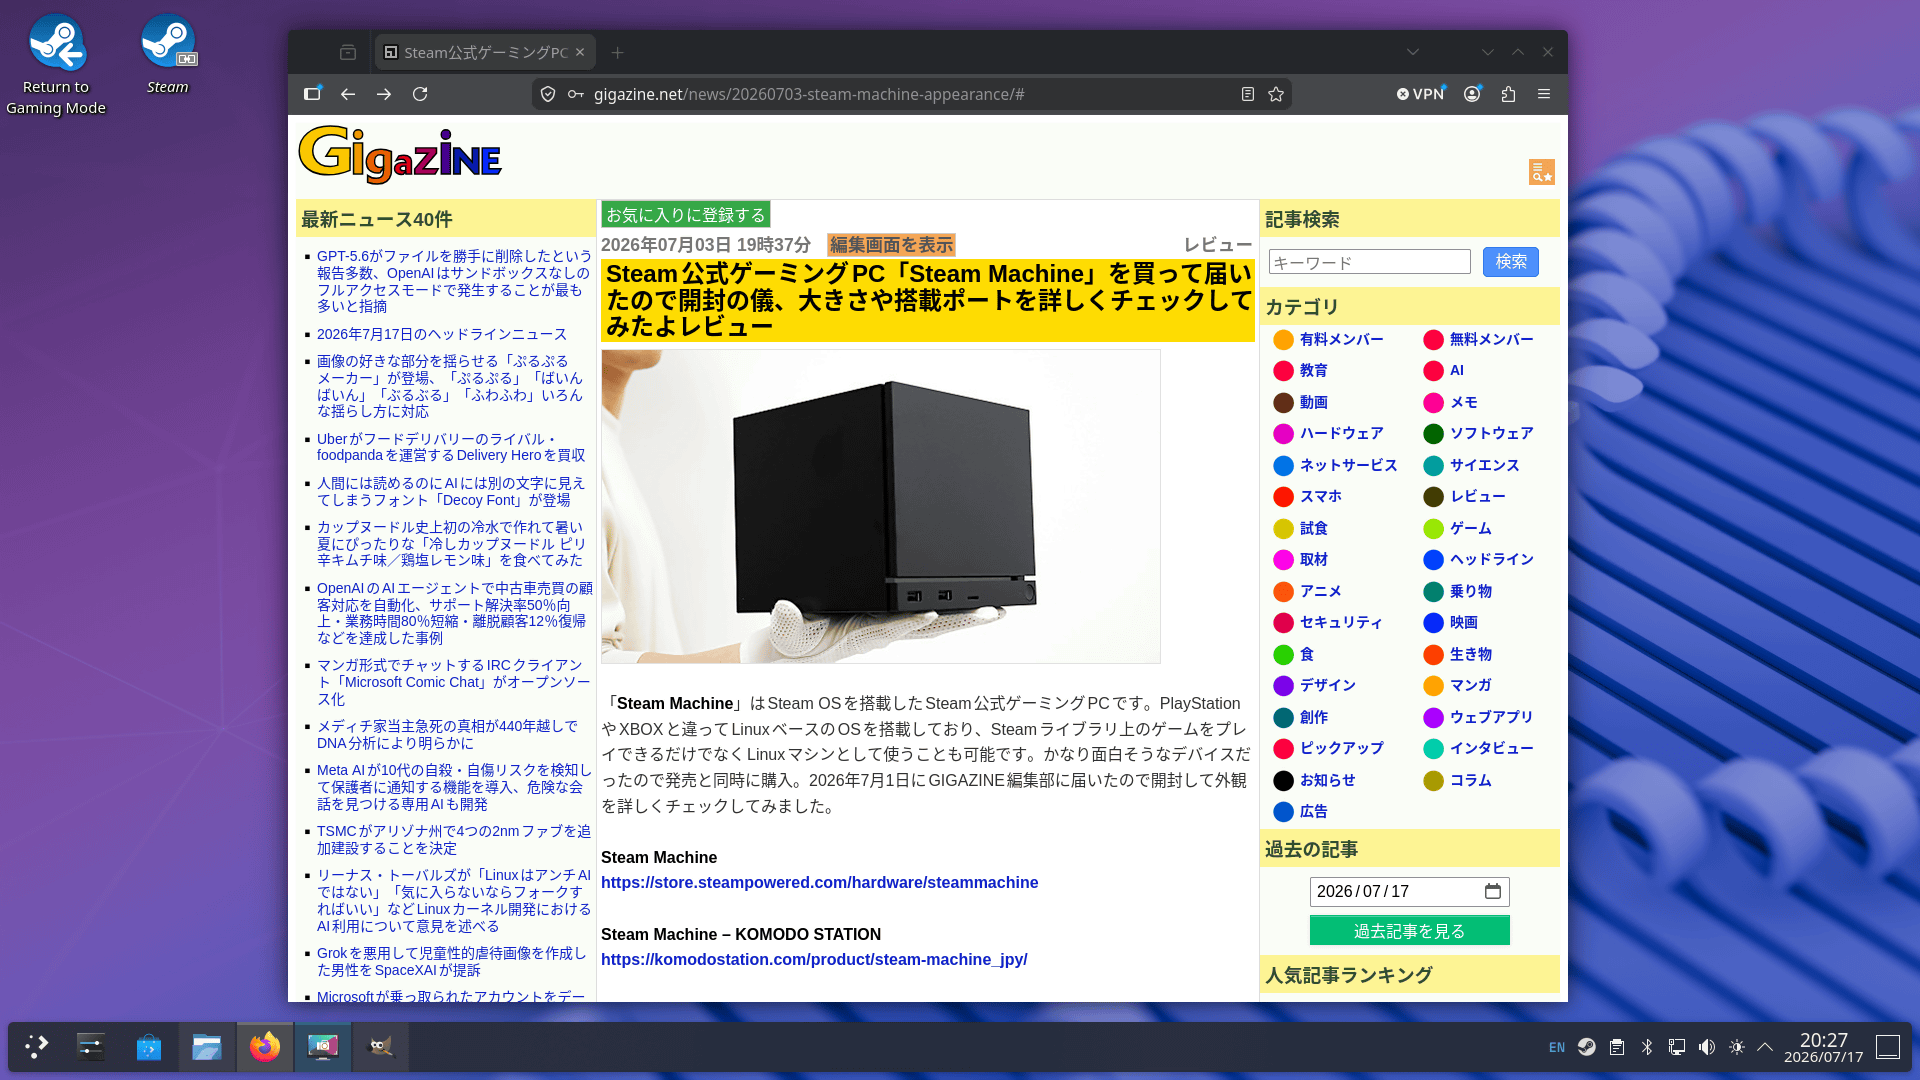Close the Steam公式ゲーミングPC tab
This screenshot has width=1920, height=1080.
[580, 52]
